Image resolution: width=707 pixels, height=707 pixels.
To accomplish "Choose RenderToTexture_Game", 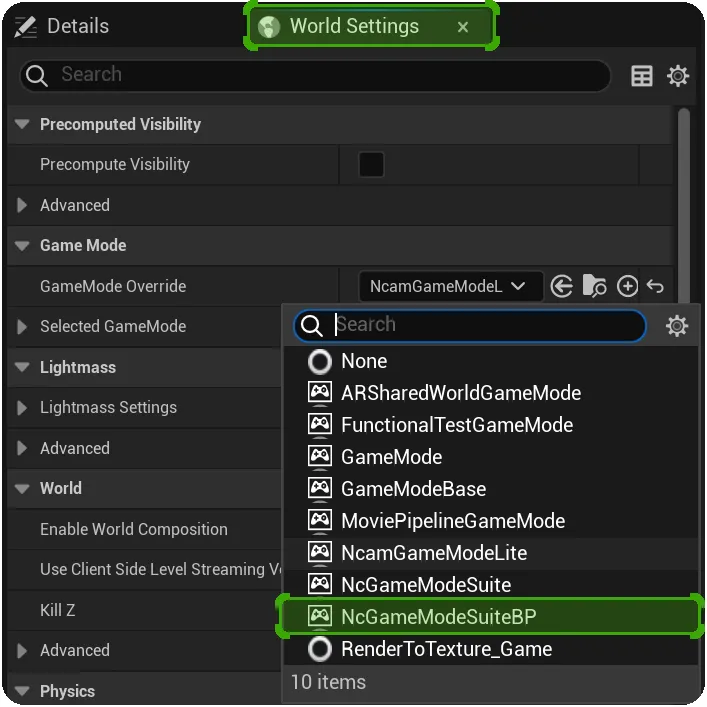I will click(491, 649).
